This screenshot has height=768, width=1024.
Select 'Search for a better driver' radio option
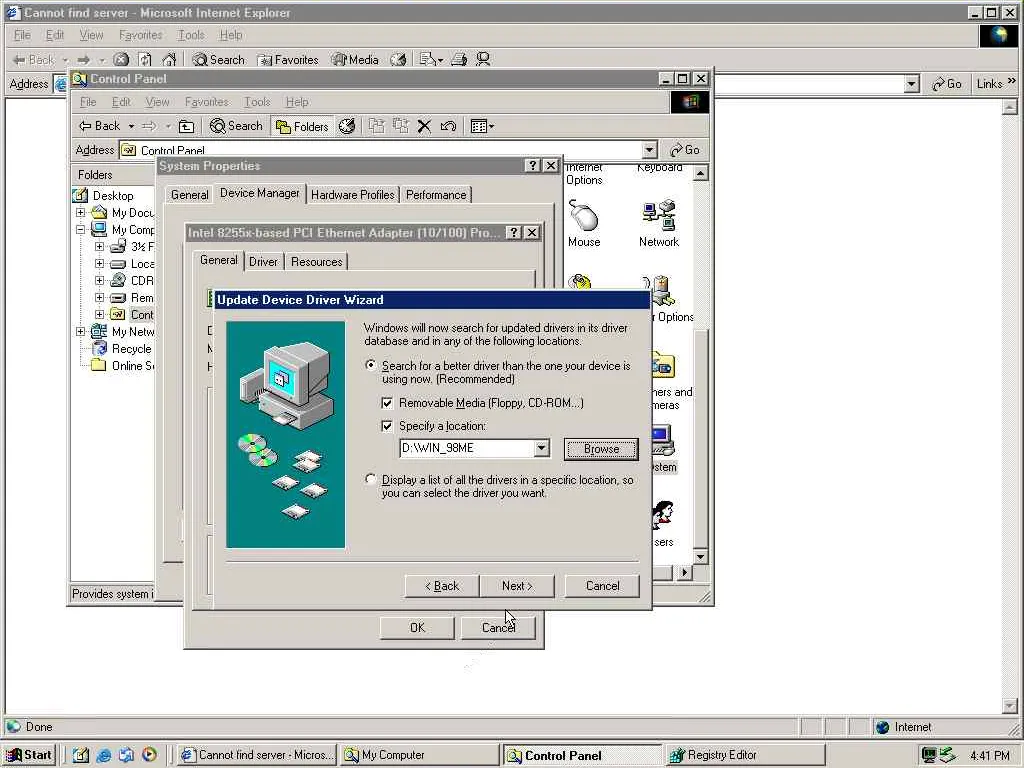click(371, 366)
